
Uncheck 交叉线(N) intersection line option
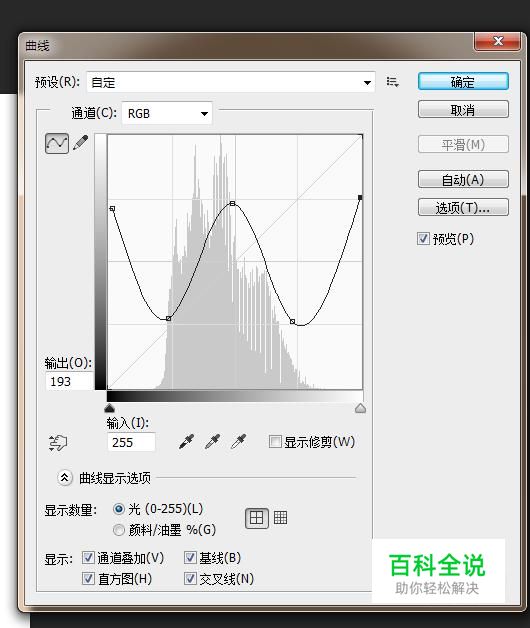pyautogui.click(x=190, y=578)
